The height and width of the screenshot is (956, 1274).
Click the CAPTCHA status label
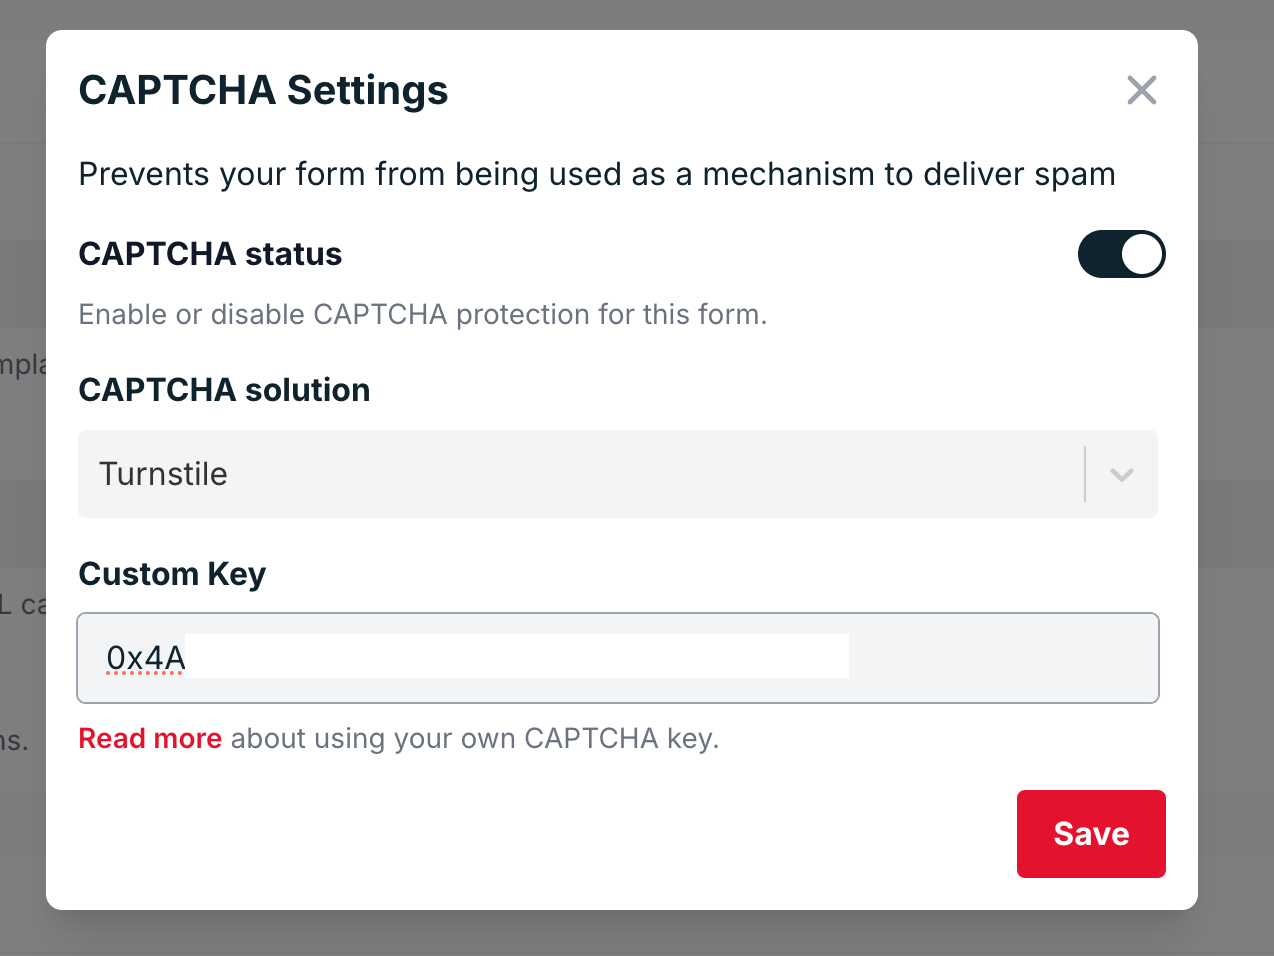click(210, 254)
